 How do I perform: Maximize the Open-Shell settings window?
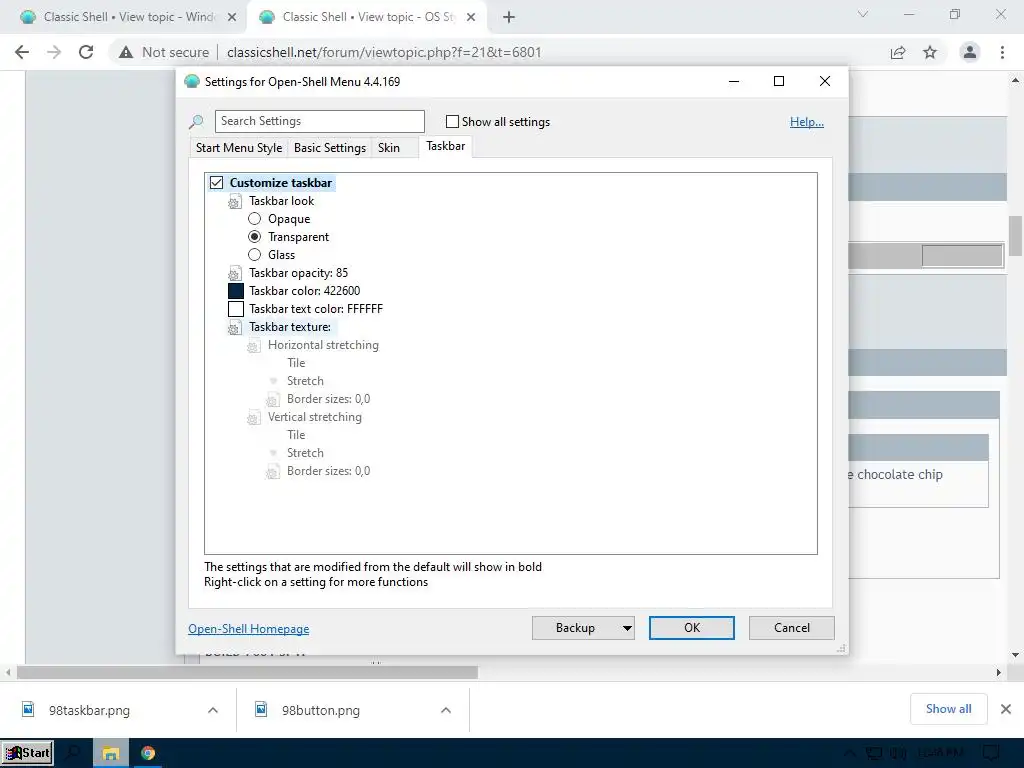[778, 81]
